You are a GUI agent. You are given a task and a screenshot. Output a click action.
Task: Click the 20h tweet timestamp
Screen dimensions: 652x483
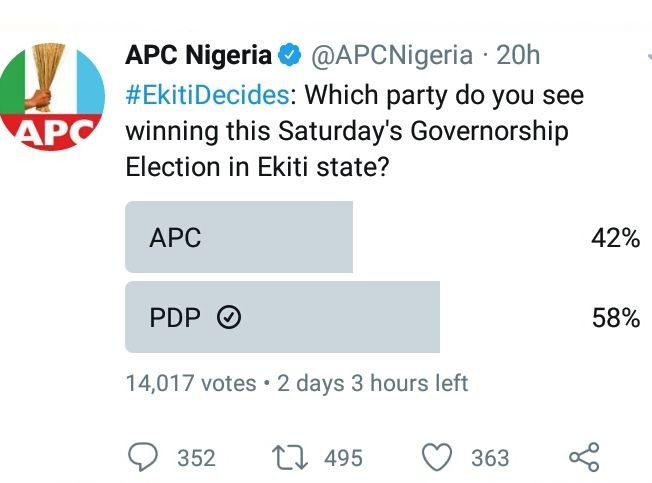click(x=518, y=57)
